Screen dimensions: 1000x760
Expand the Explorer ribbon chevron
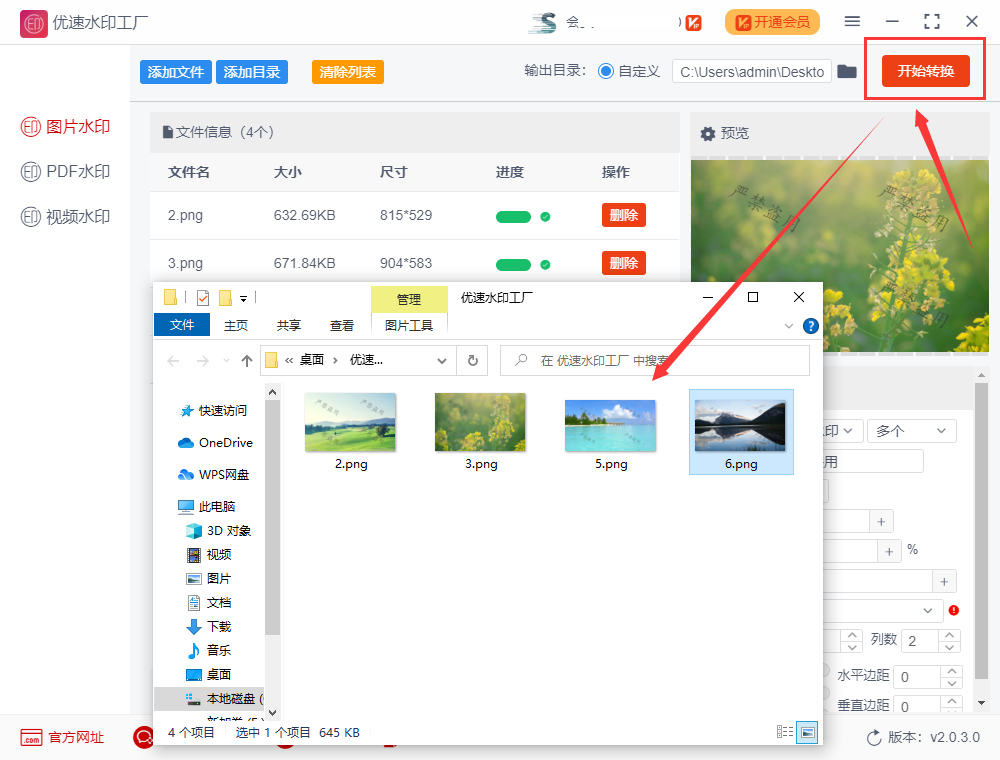pyautogui.click(x=789, y=326)
